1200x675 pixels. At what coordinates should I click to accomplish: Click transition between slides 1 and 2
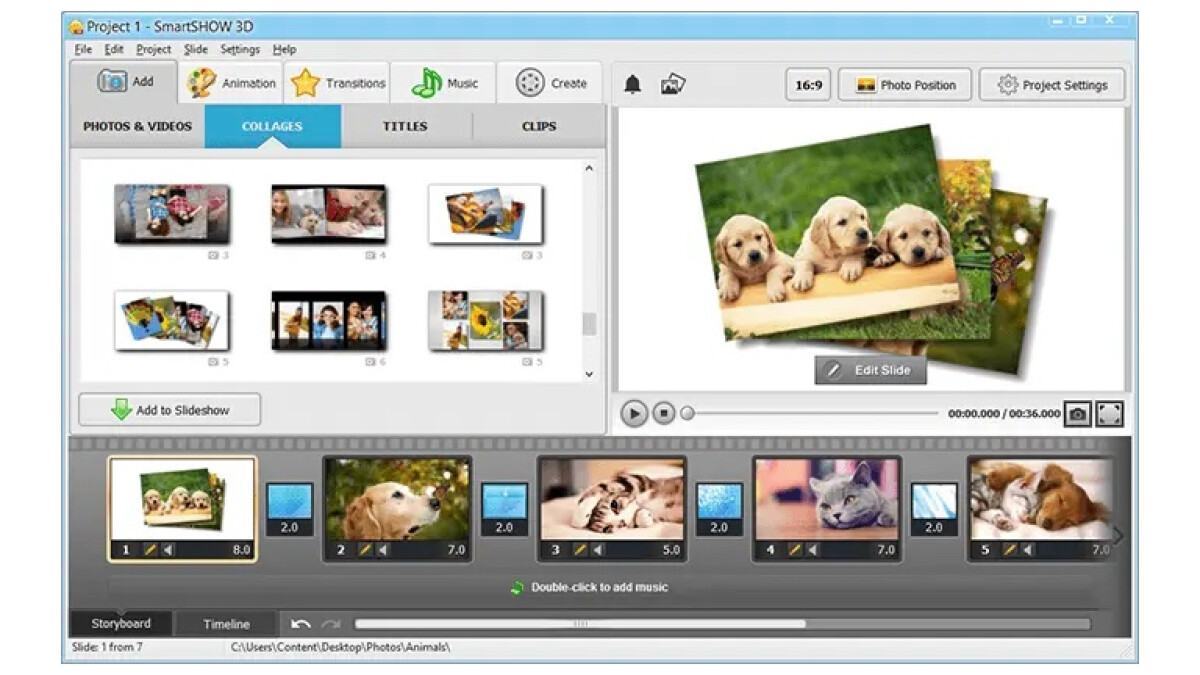click(x=290, y=509)
